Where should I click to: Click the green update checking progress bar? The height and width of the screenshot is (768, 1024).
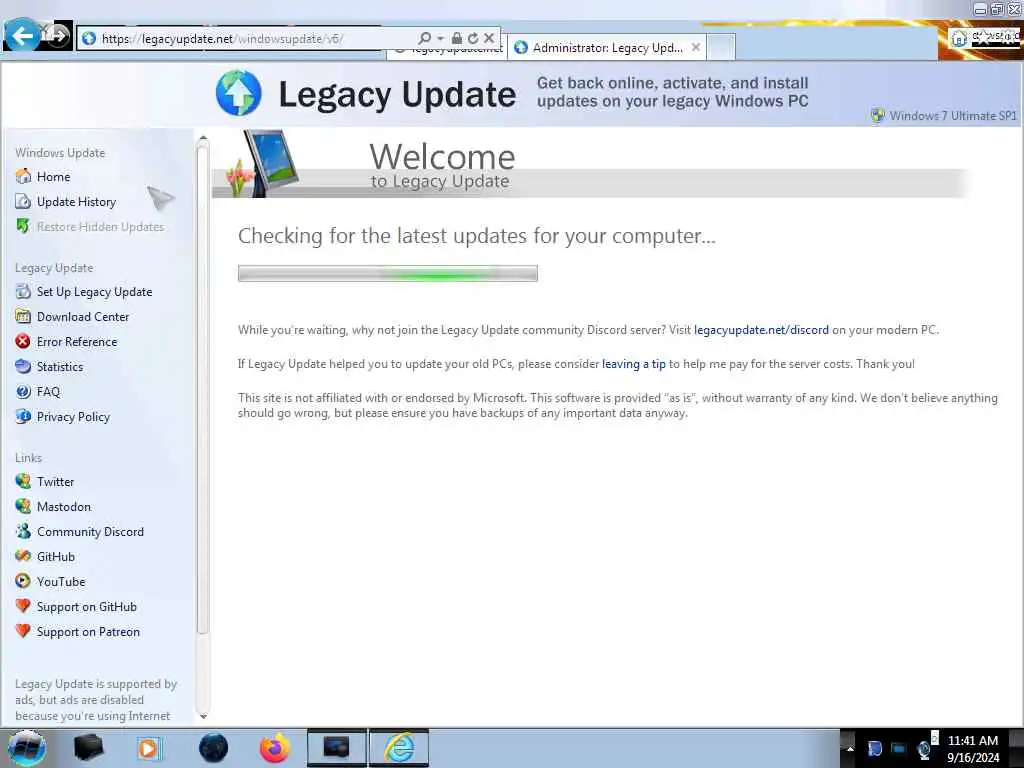(x=388, y=273)
